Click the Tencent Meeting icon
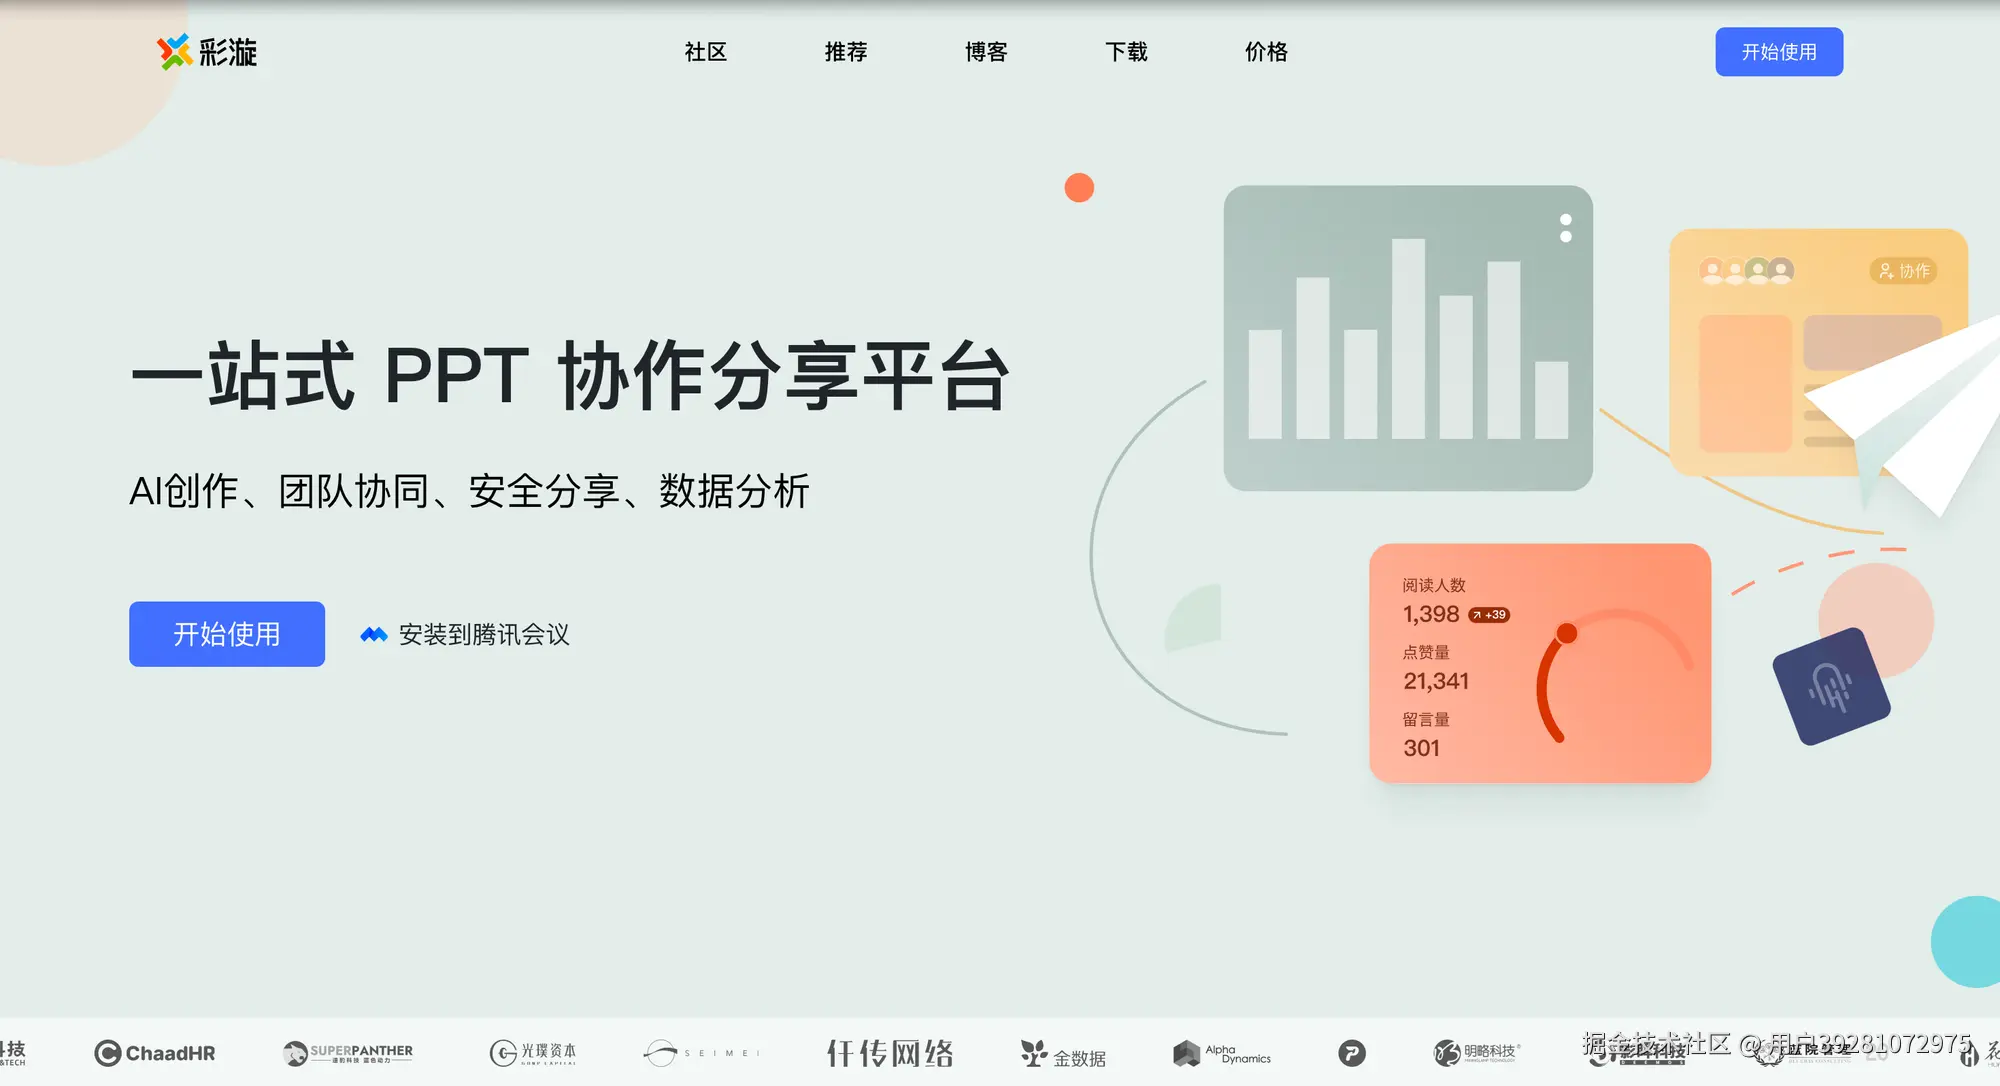Viewport: 2000px width, 1086px height. [373, 635]
